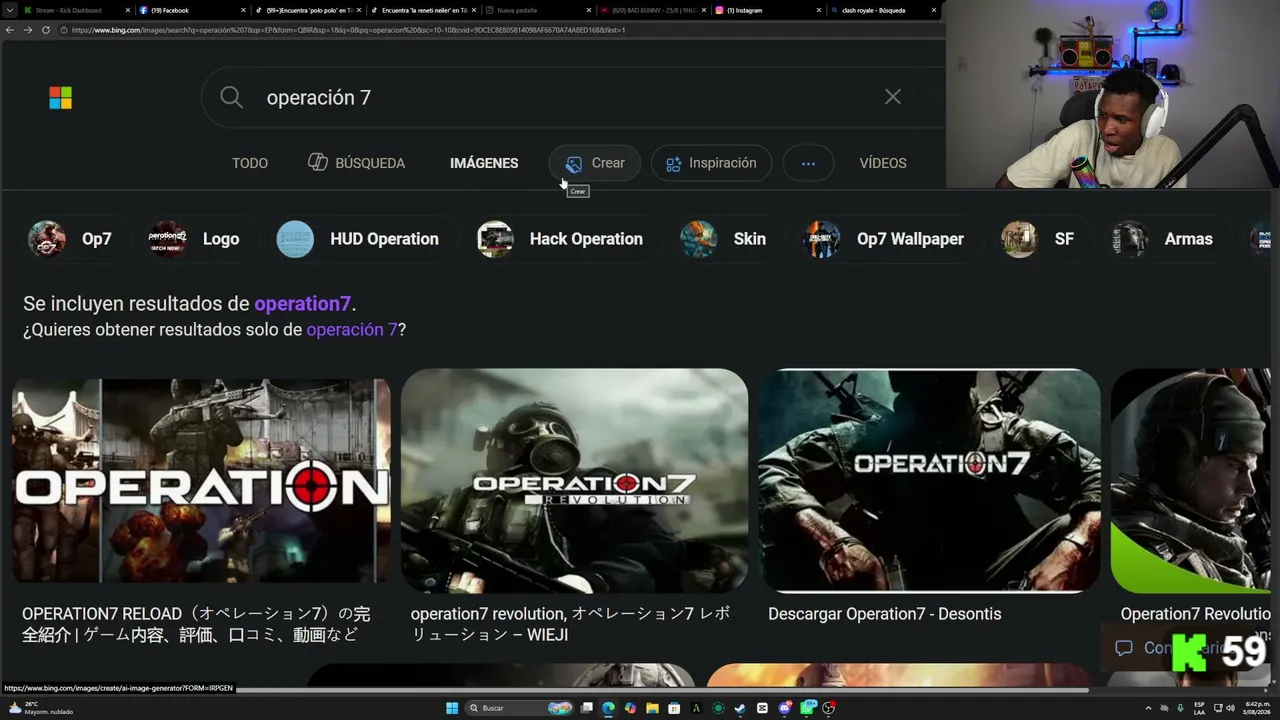Open OBS Studio from the taskbar
Viewport: 1280px width, 720px height.
[829, 708]
